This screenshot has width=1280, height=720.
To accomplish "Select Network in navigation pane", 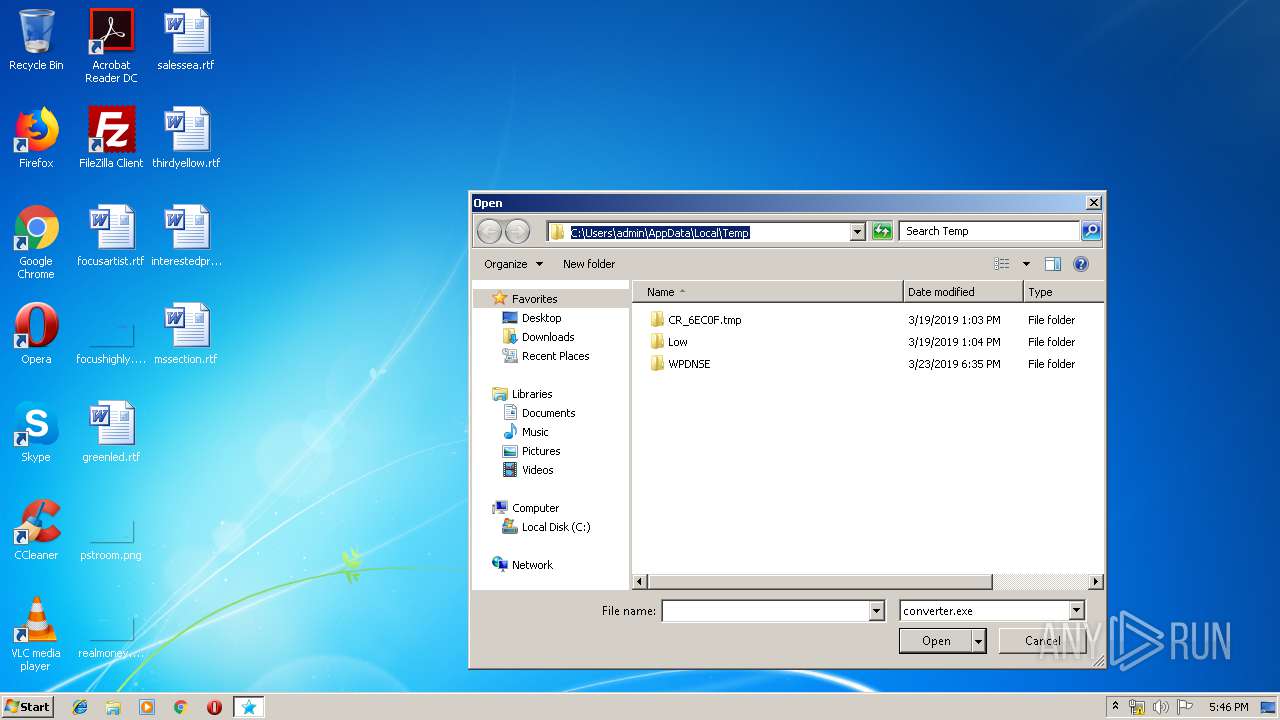I will pyautogui.click(x=522, y=565).
